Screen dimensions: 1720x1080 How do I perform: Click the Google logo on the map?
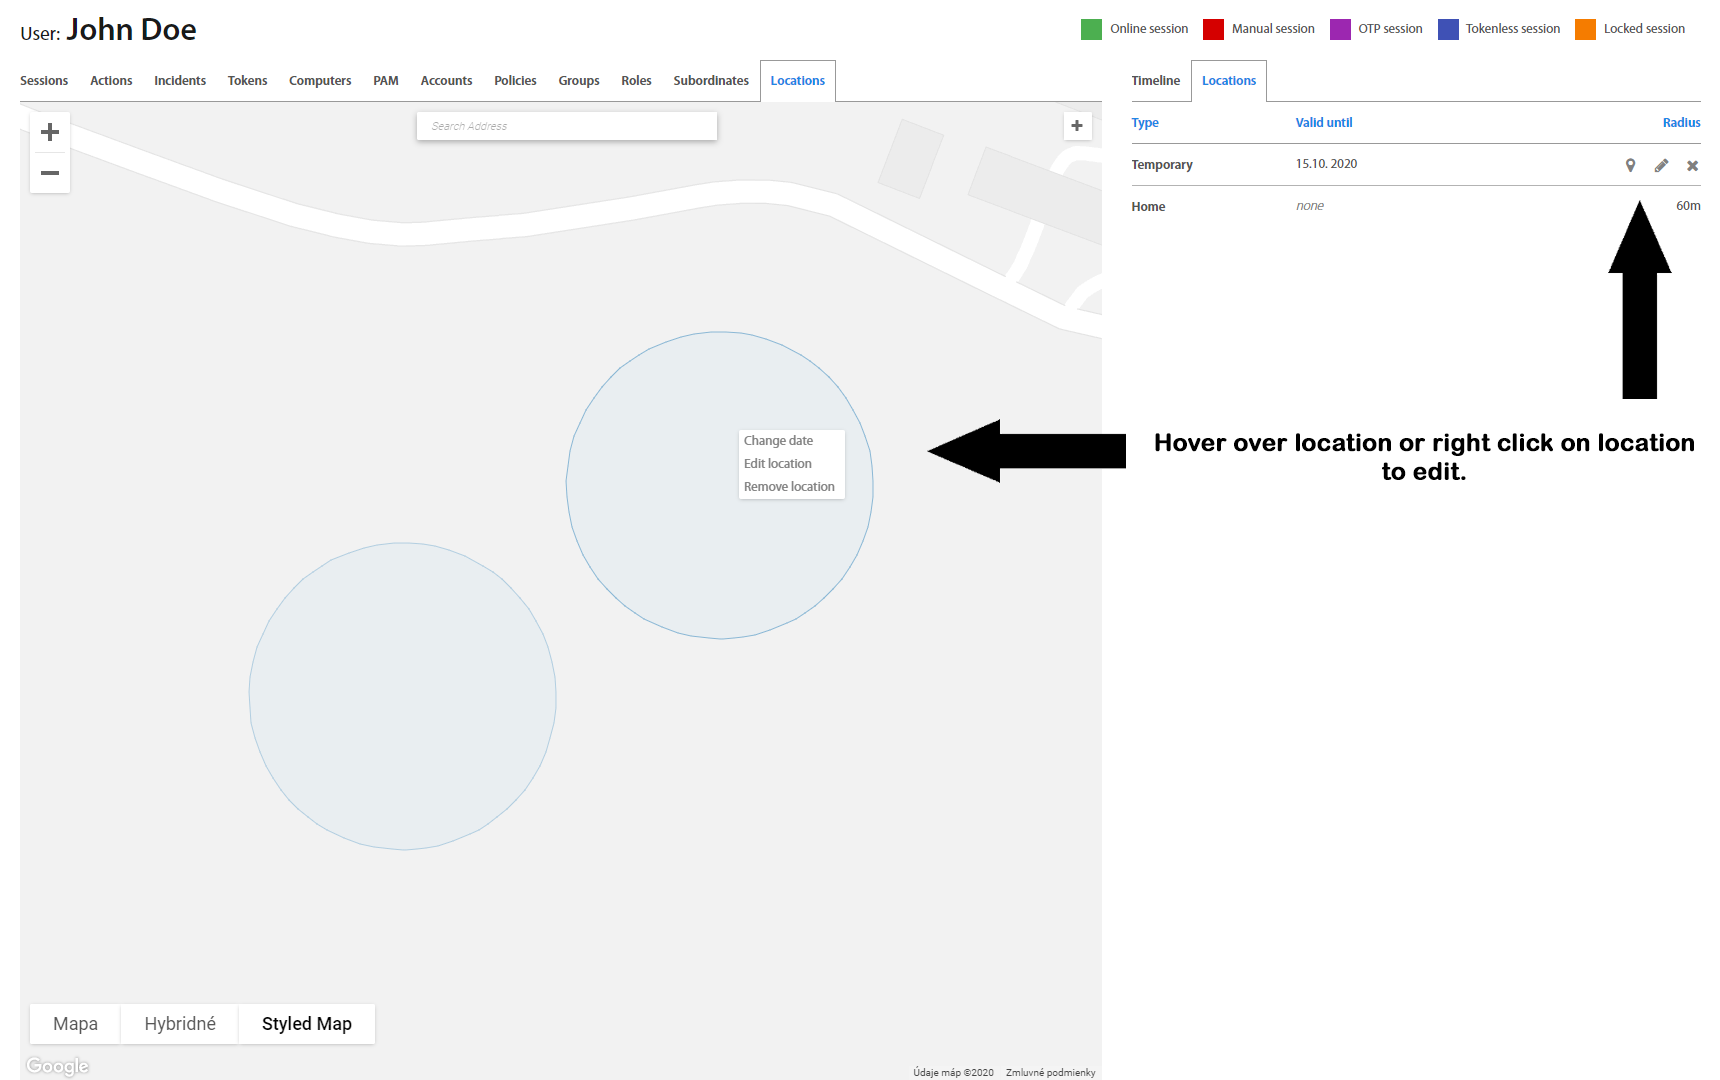(58, 1066)
